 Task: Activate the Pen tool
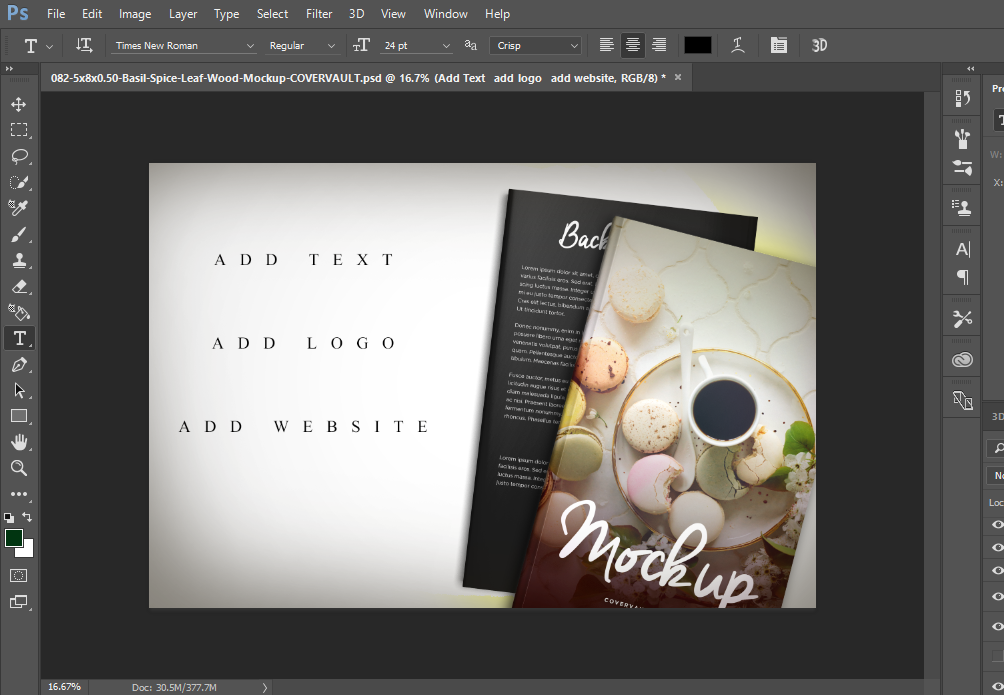point(19,364)
